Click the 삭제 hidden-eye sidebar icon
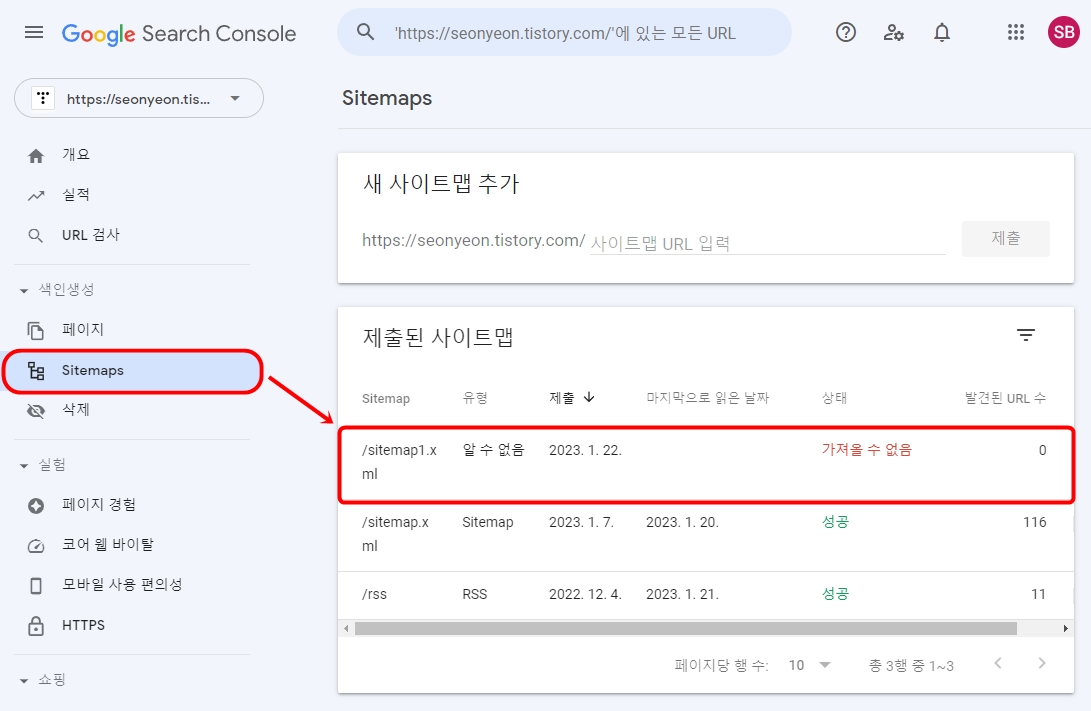1091x711 pixels. 35,410
